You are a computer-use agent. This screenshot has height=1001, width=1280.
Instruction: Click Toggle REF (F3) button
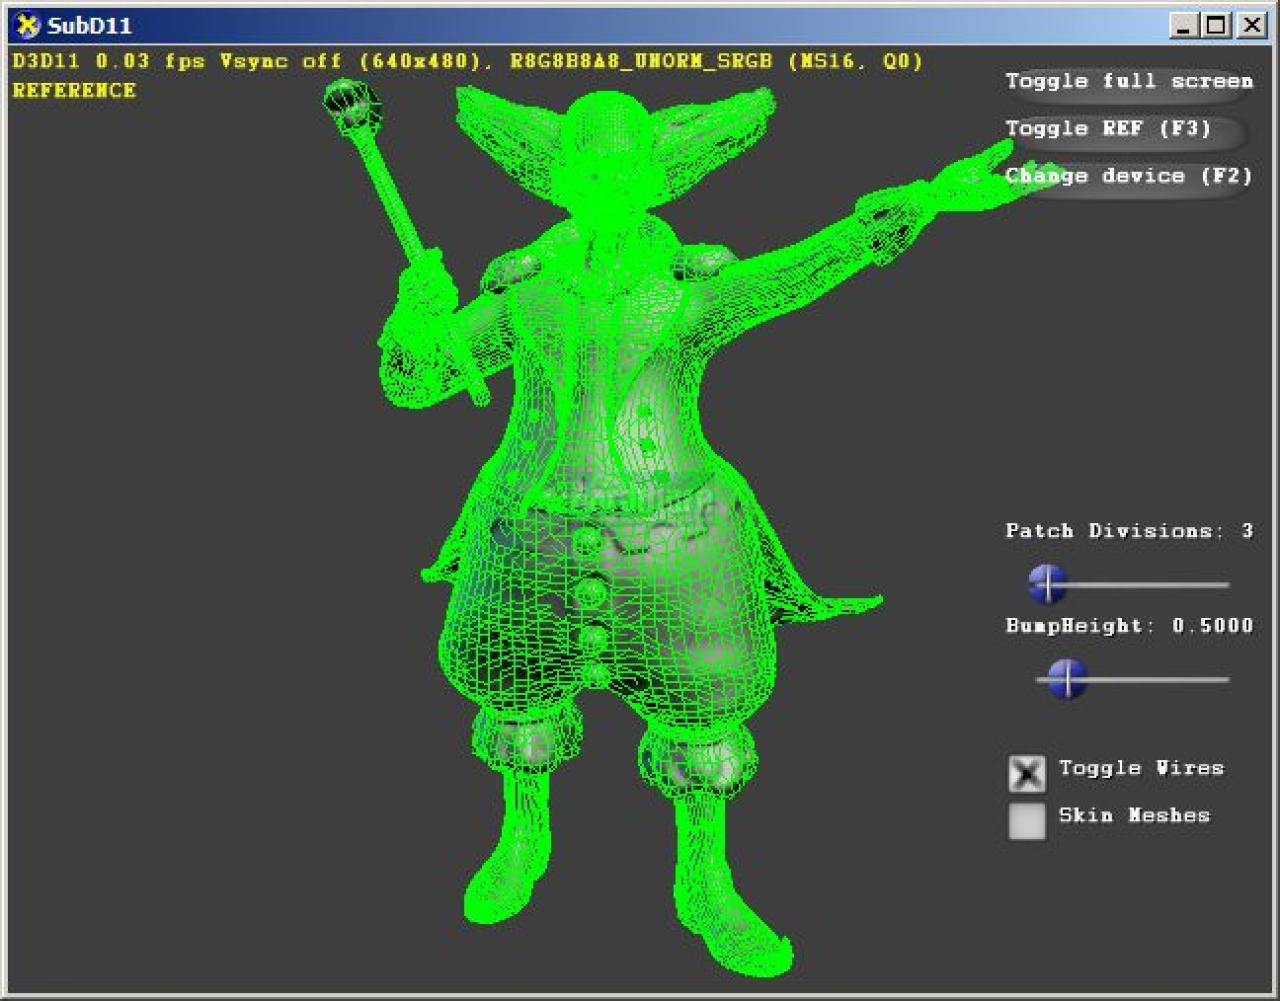pyautogui.click(x=1126, y=129)
